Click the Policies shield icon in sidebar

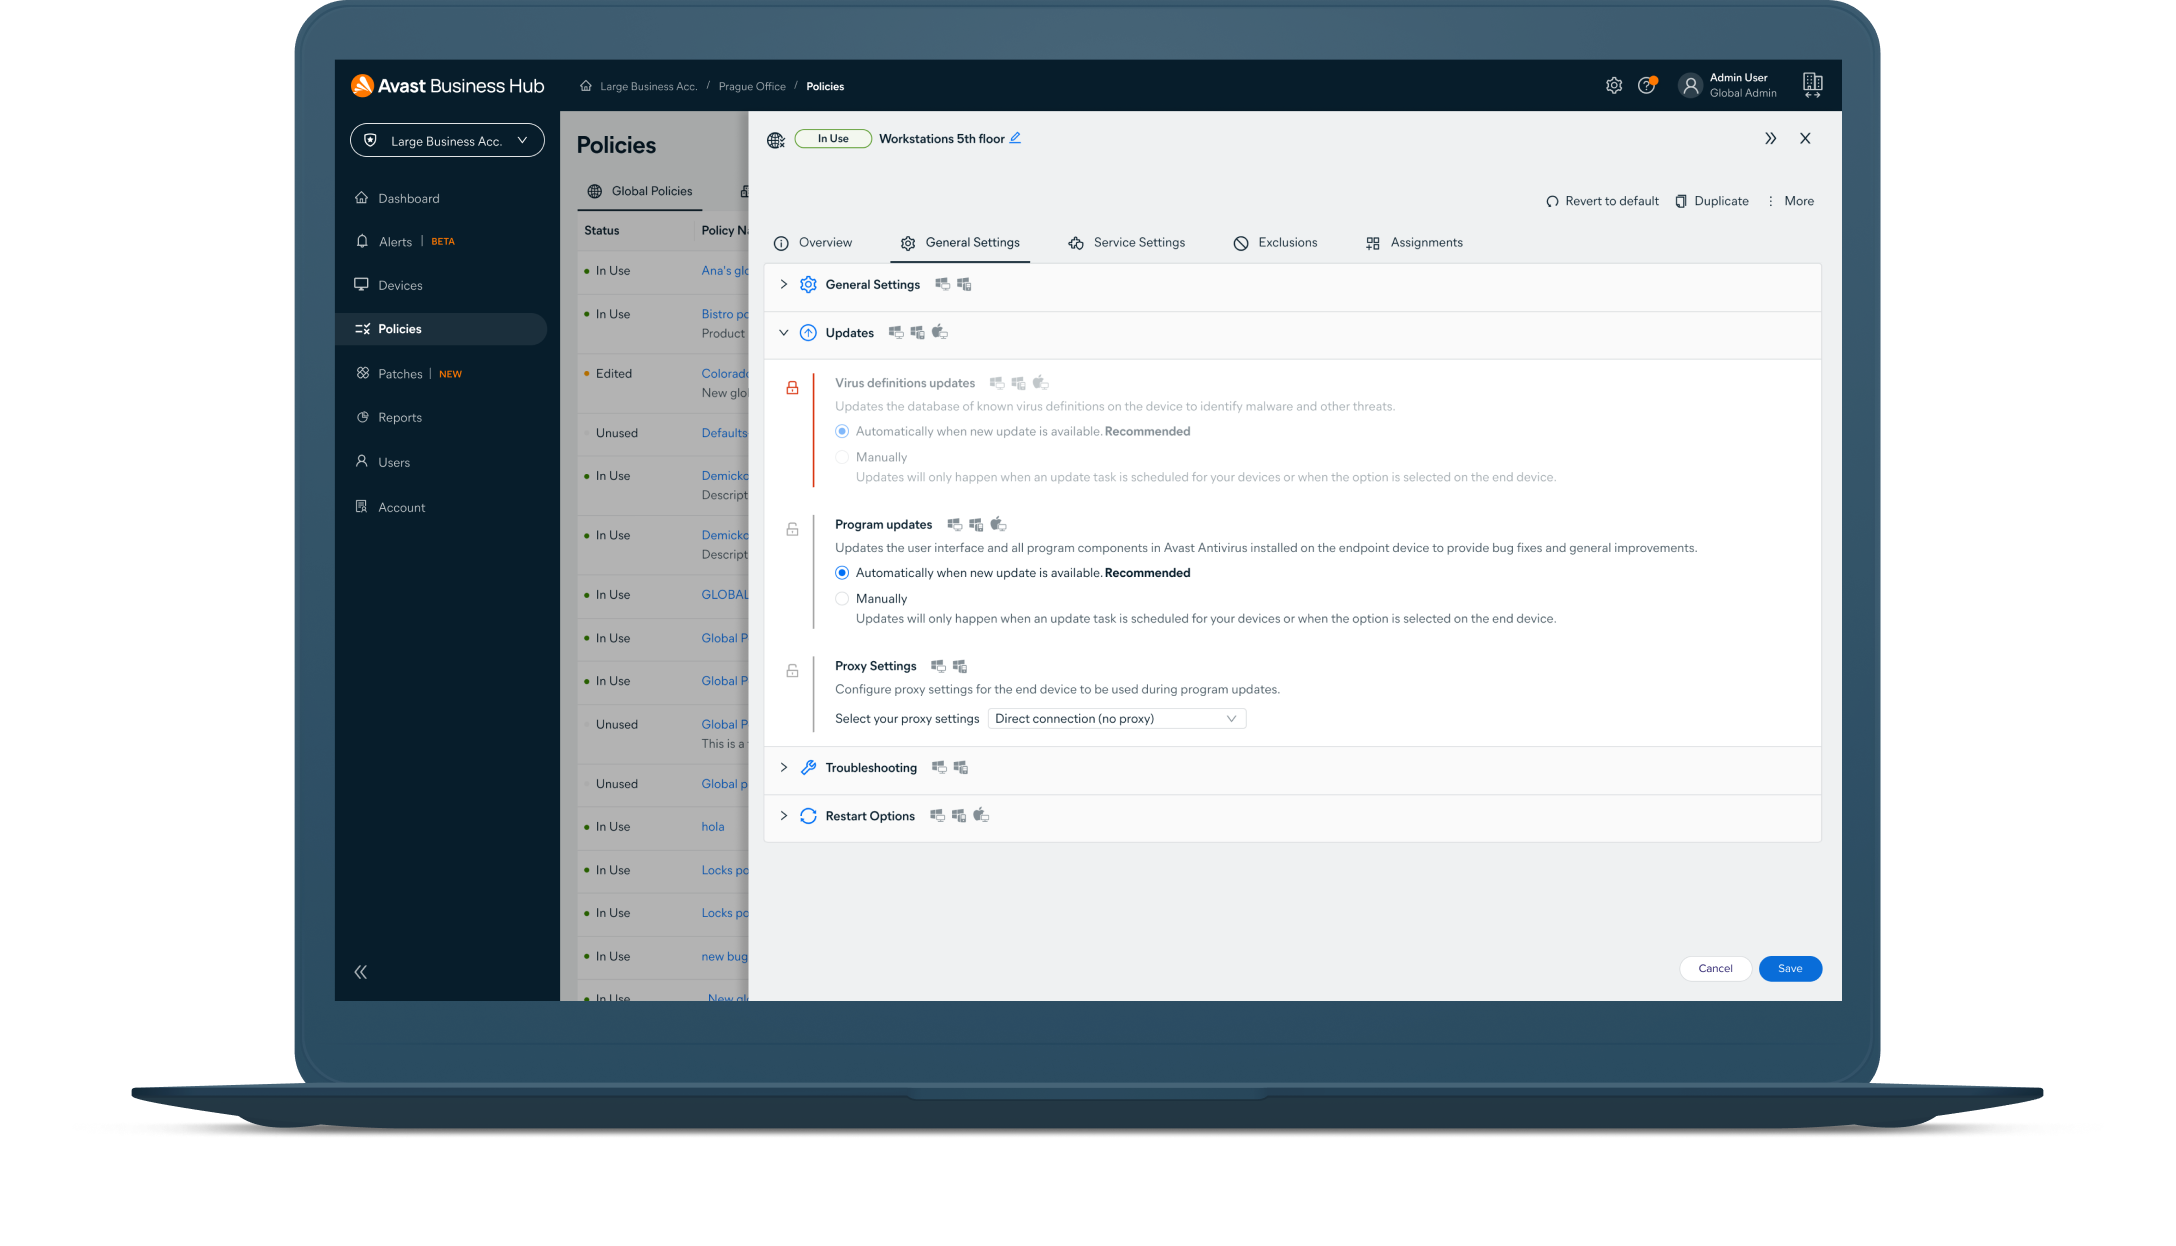362,329
